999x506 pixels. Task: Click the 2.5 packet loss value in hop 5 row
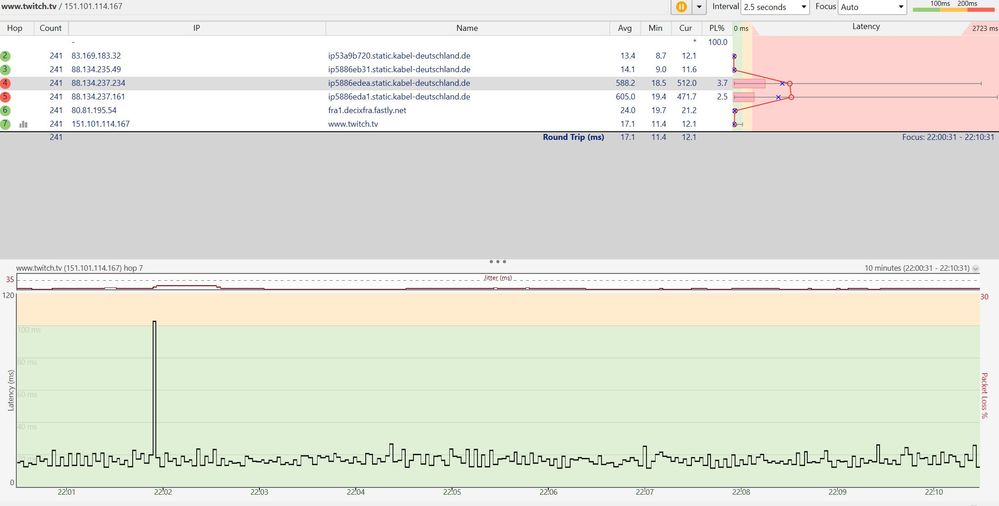721,97
